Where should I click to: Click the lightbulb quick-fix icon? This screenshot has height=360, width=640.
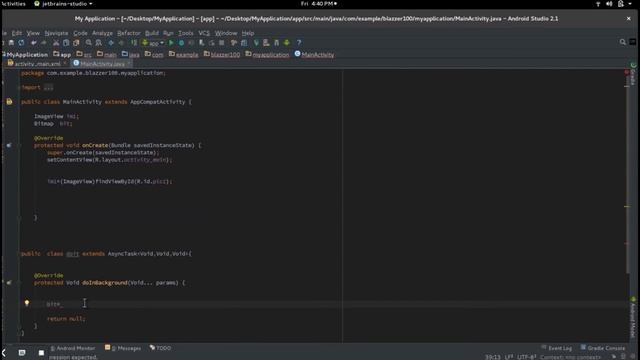(x=27, y=303)
